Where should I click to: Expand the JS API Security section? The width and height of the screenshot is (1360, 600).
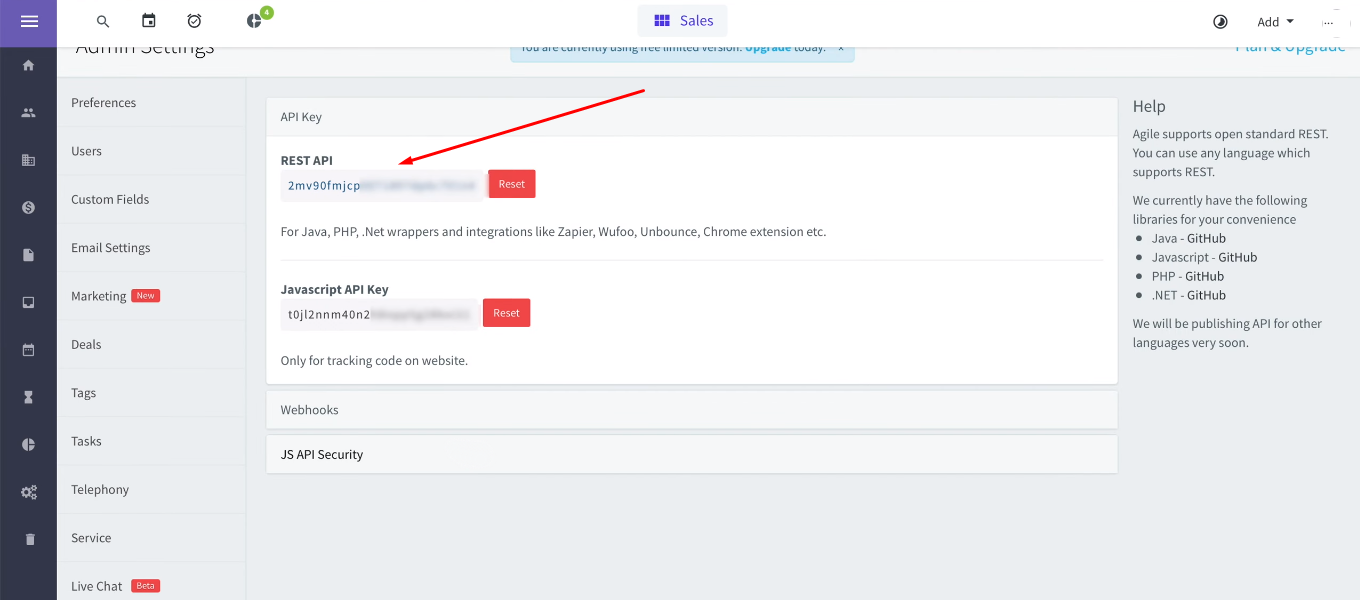(692, 454)
